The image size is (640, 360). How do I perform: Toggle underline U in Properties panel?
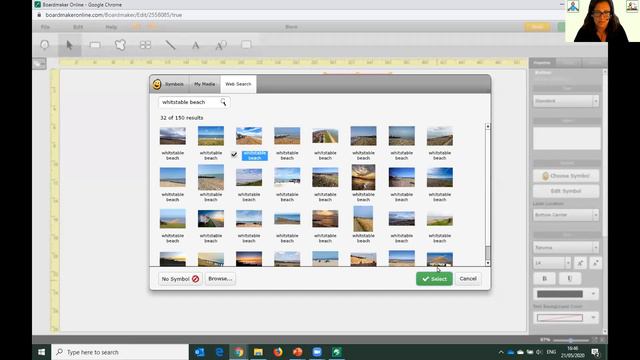pos(569,278)
